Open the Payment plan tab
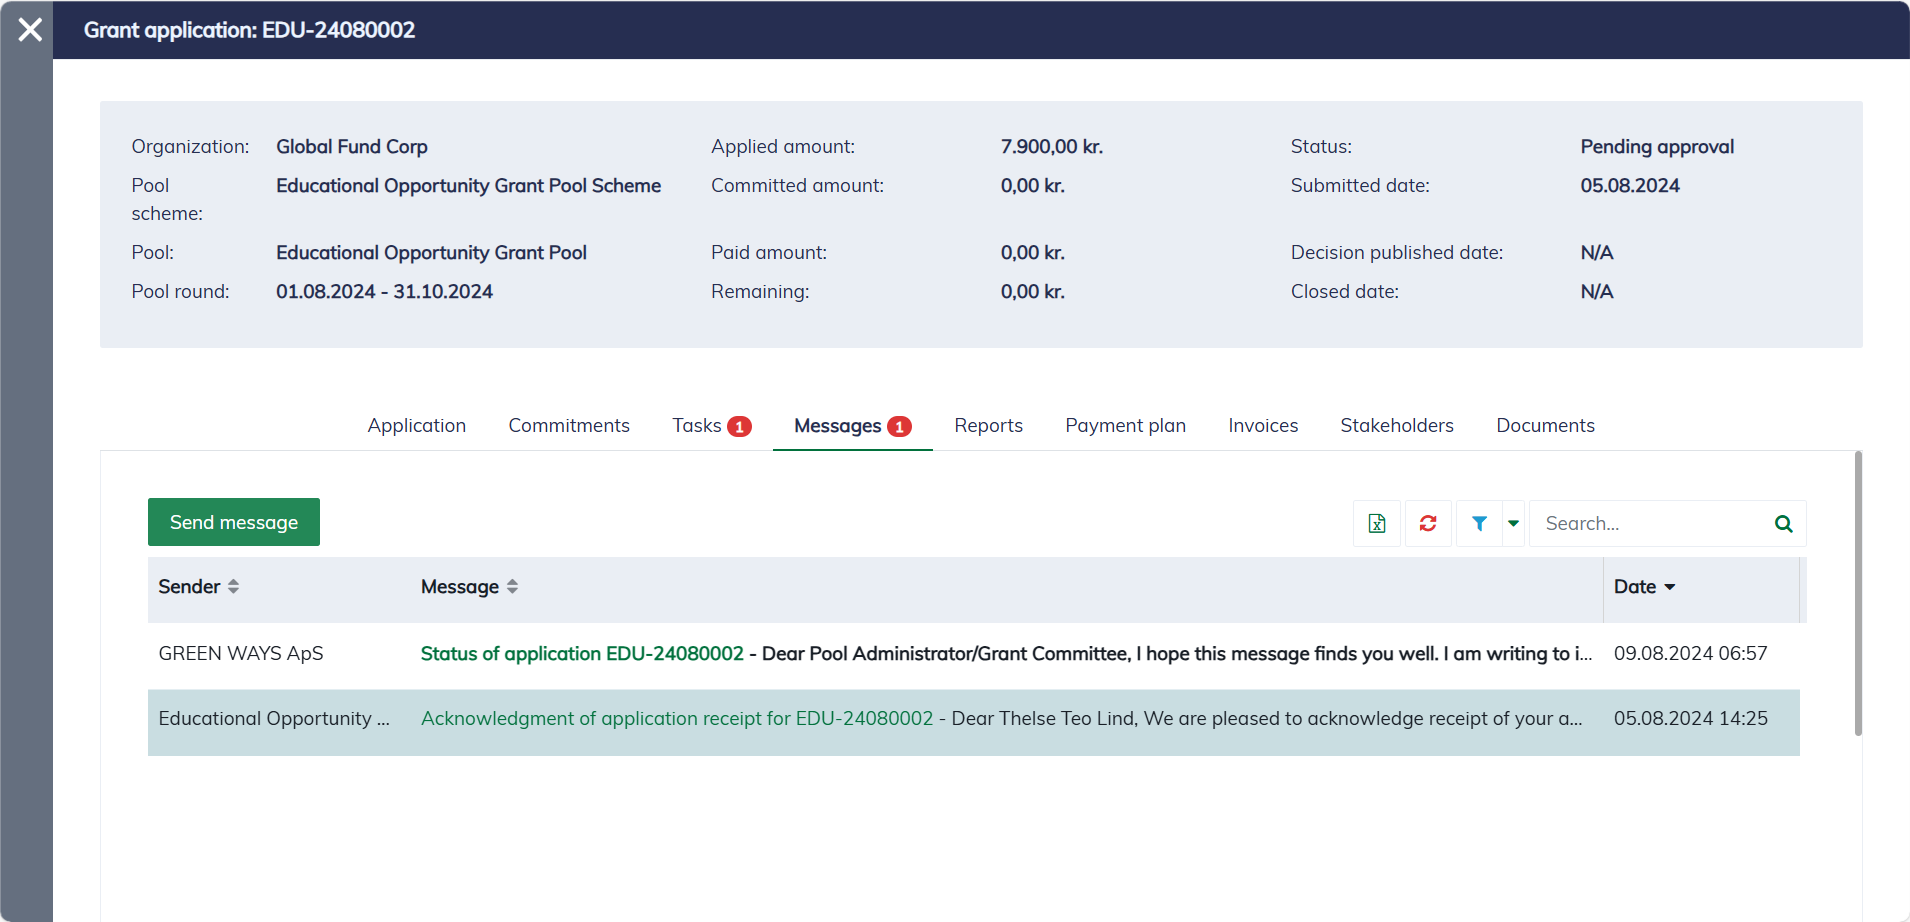 coord(1125,426)
